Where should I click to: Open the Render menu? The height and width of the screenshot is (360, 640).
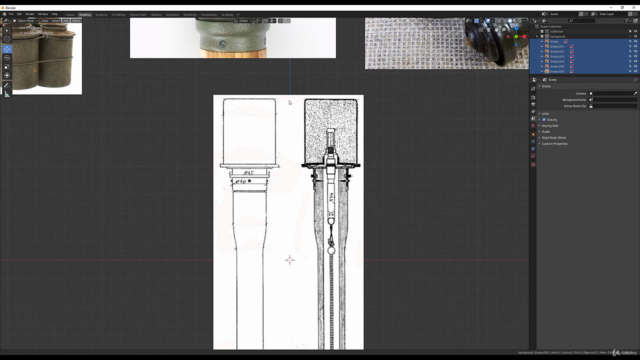30,14
